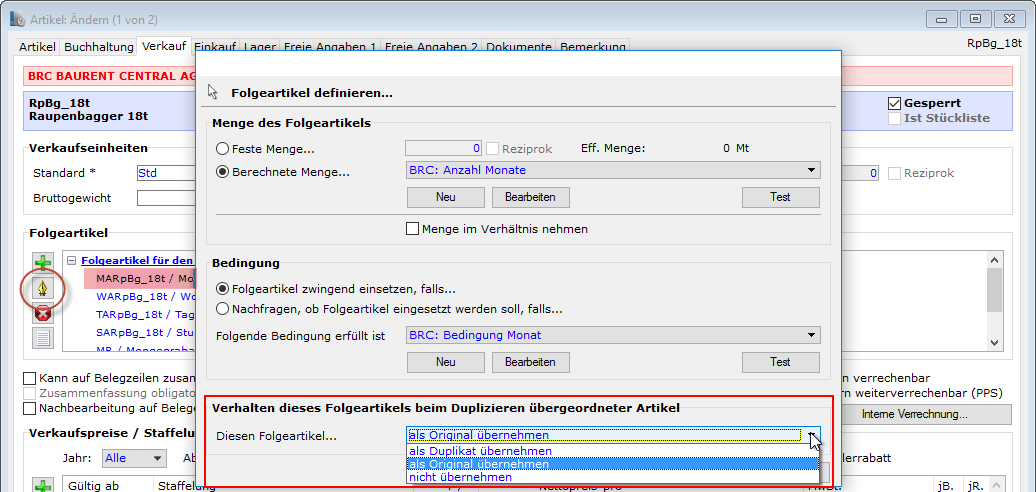Click the Folgeartikel list vertical scrollbar
Viewport: 1036px width, 492px height.
point(993,300)
